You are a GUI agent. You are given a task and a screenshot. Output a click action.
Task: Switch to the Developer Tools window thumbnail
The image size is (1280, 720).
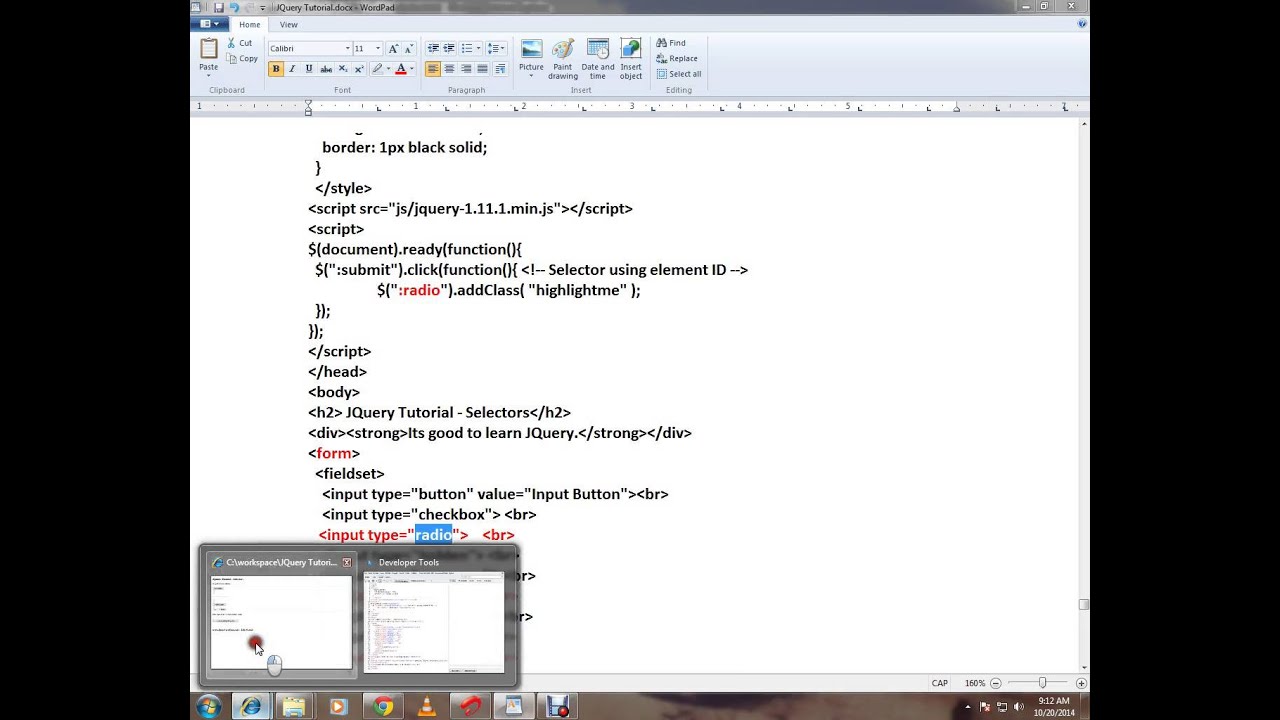click(434, 614)
